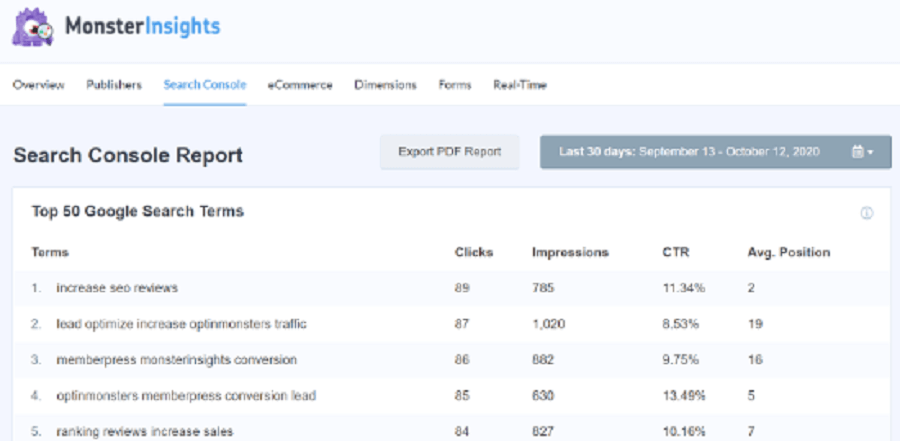900x441 pixels.
Task: Open the Publishers tab
Action: [x=114, y=85]
